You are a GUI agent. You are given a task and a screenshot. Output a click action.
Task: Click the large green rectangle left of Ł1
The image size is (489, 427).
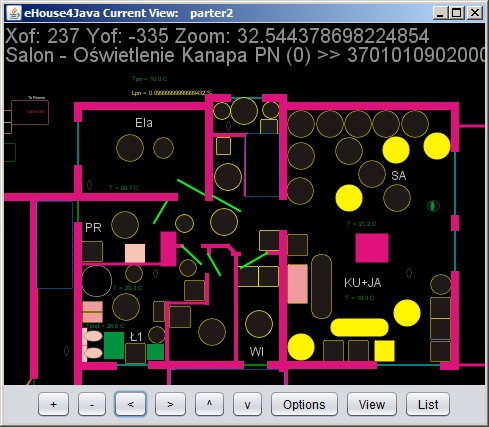coord(114,345)
